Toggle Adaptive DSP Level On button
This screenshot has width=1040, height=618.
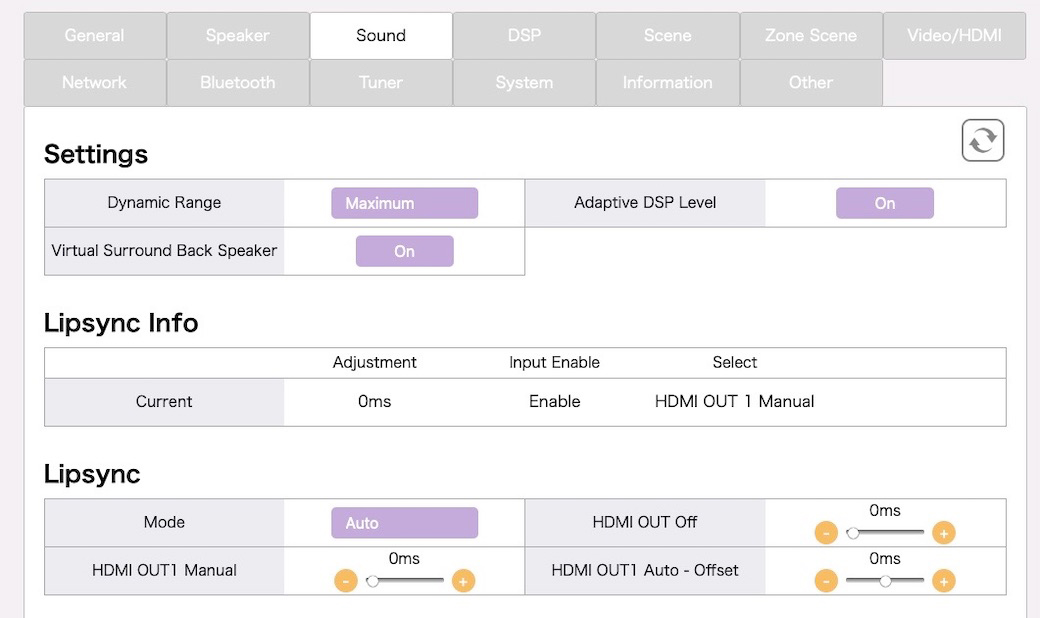pyautogui.click(x=884, y=203)
